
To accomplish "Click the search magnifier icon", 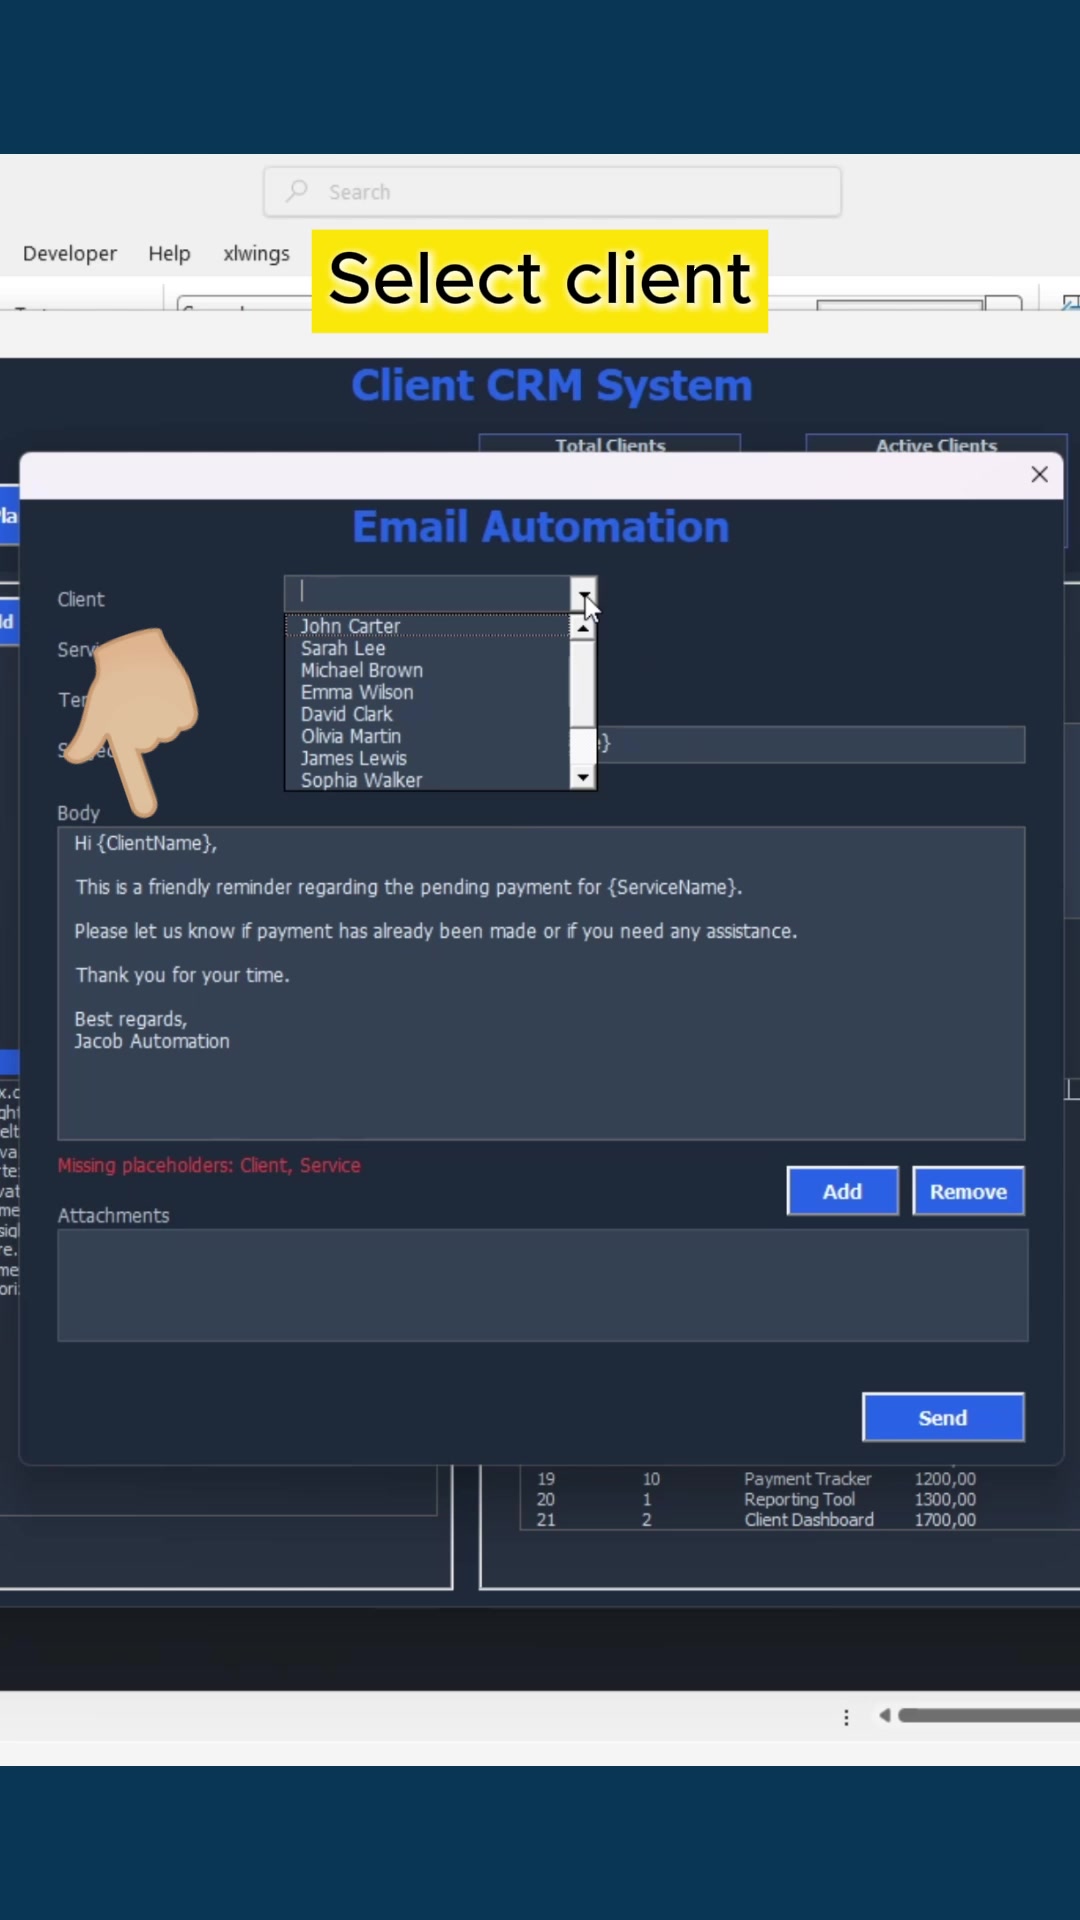I will pos(297,191).
